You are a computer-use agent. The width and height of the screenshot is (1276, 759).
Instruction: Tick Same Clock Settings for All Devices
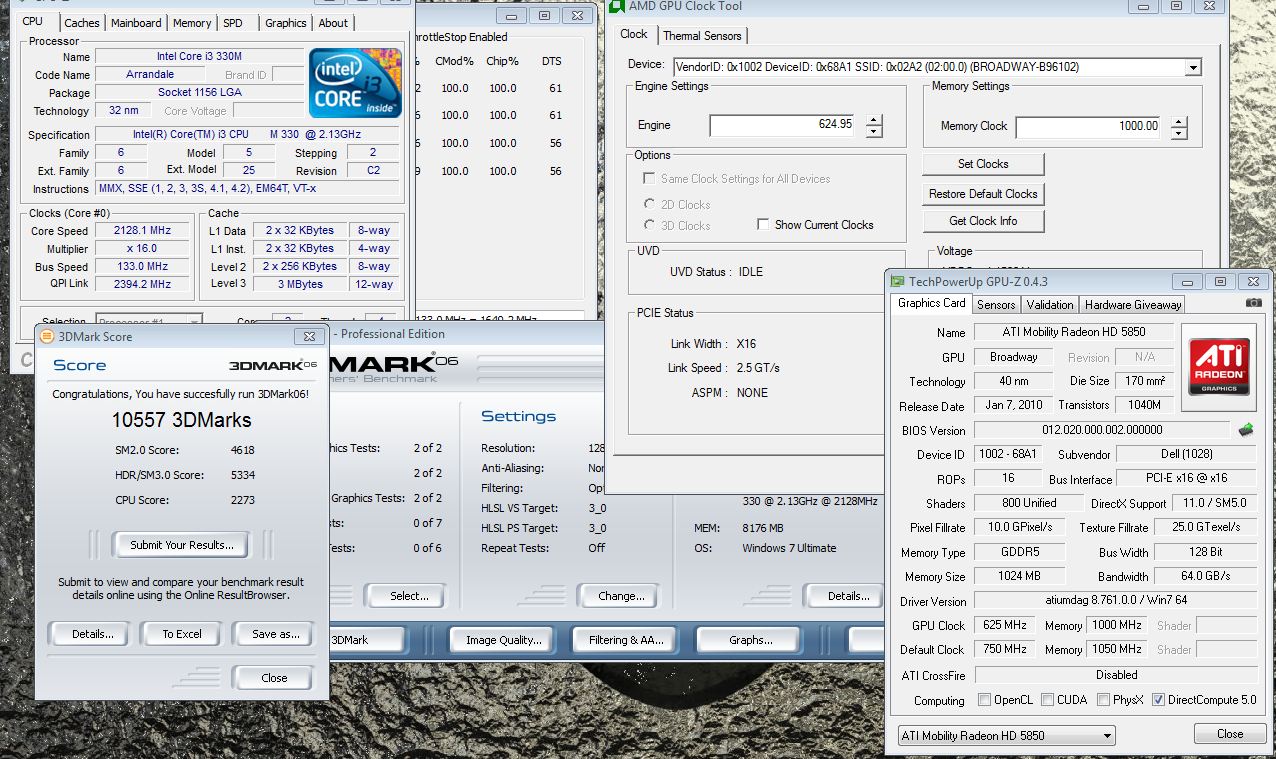pyautogui.click(x=651, y=179)
